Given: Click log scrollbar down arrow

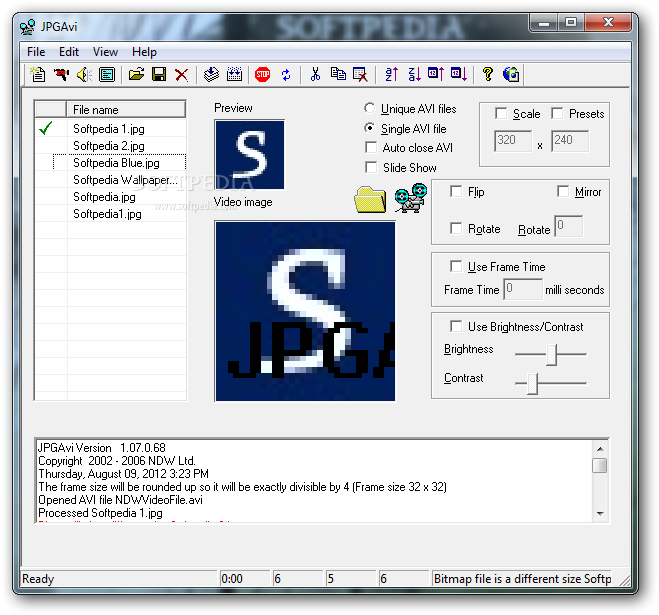Looking at the screenshot, I should point(600,514).
